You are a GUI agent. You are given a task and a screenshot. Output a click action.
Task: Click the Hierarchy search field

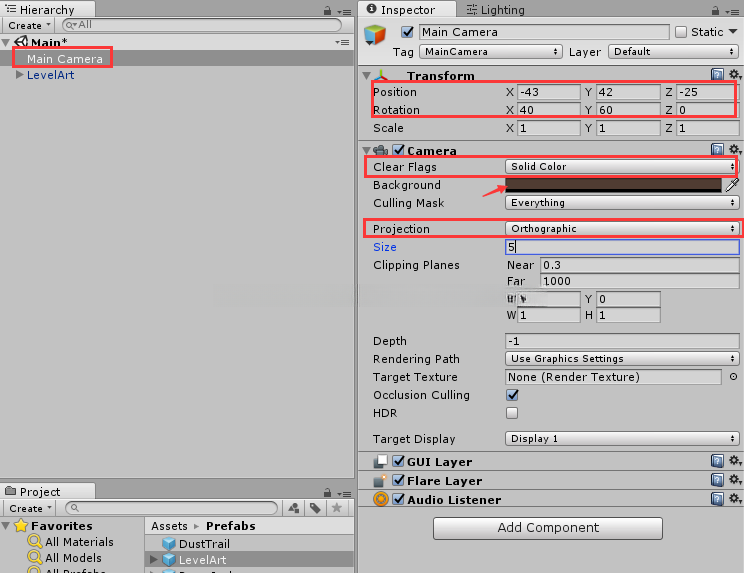(202, 25)
